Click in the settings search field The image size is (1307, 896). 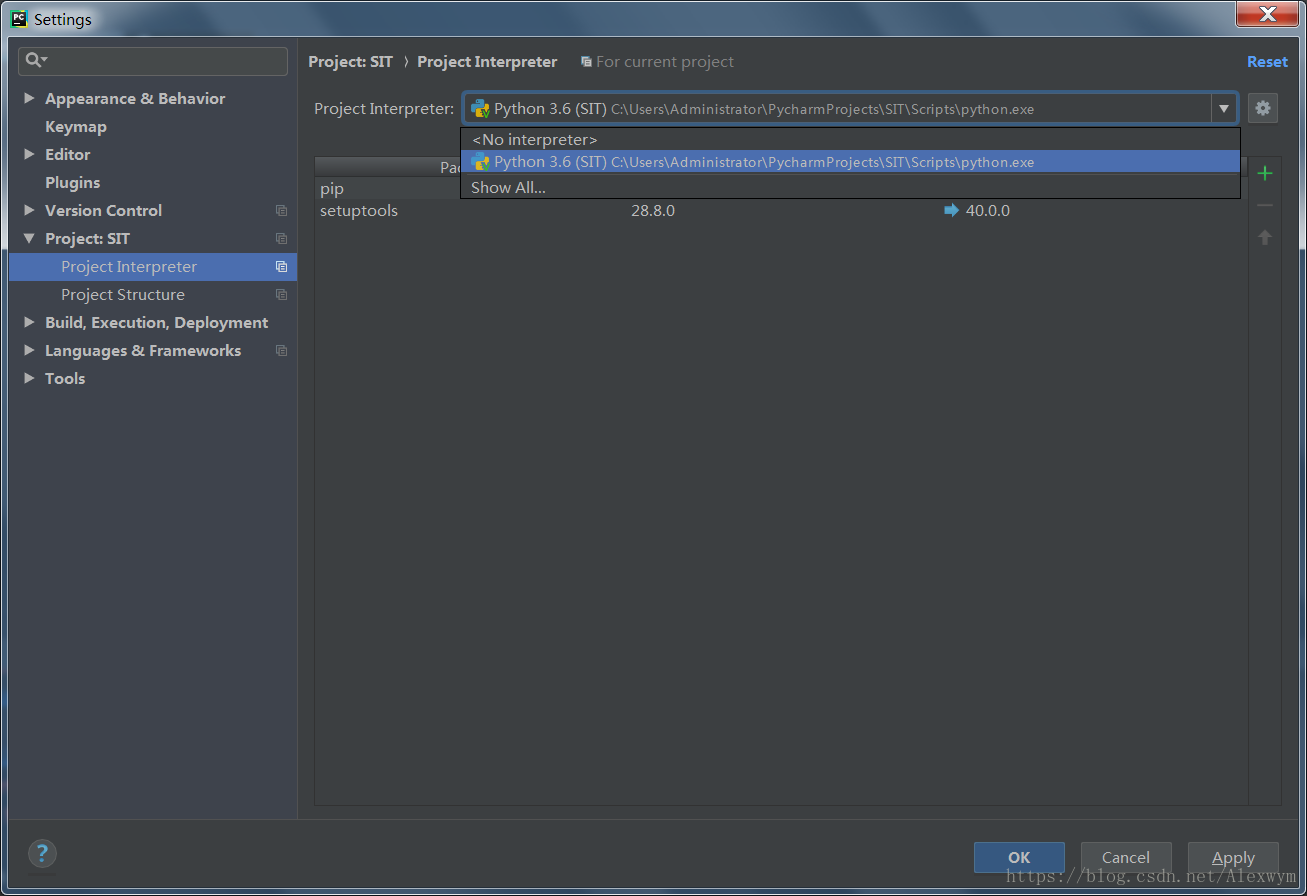coord(153,61)
